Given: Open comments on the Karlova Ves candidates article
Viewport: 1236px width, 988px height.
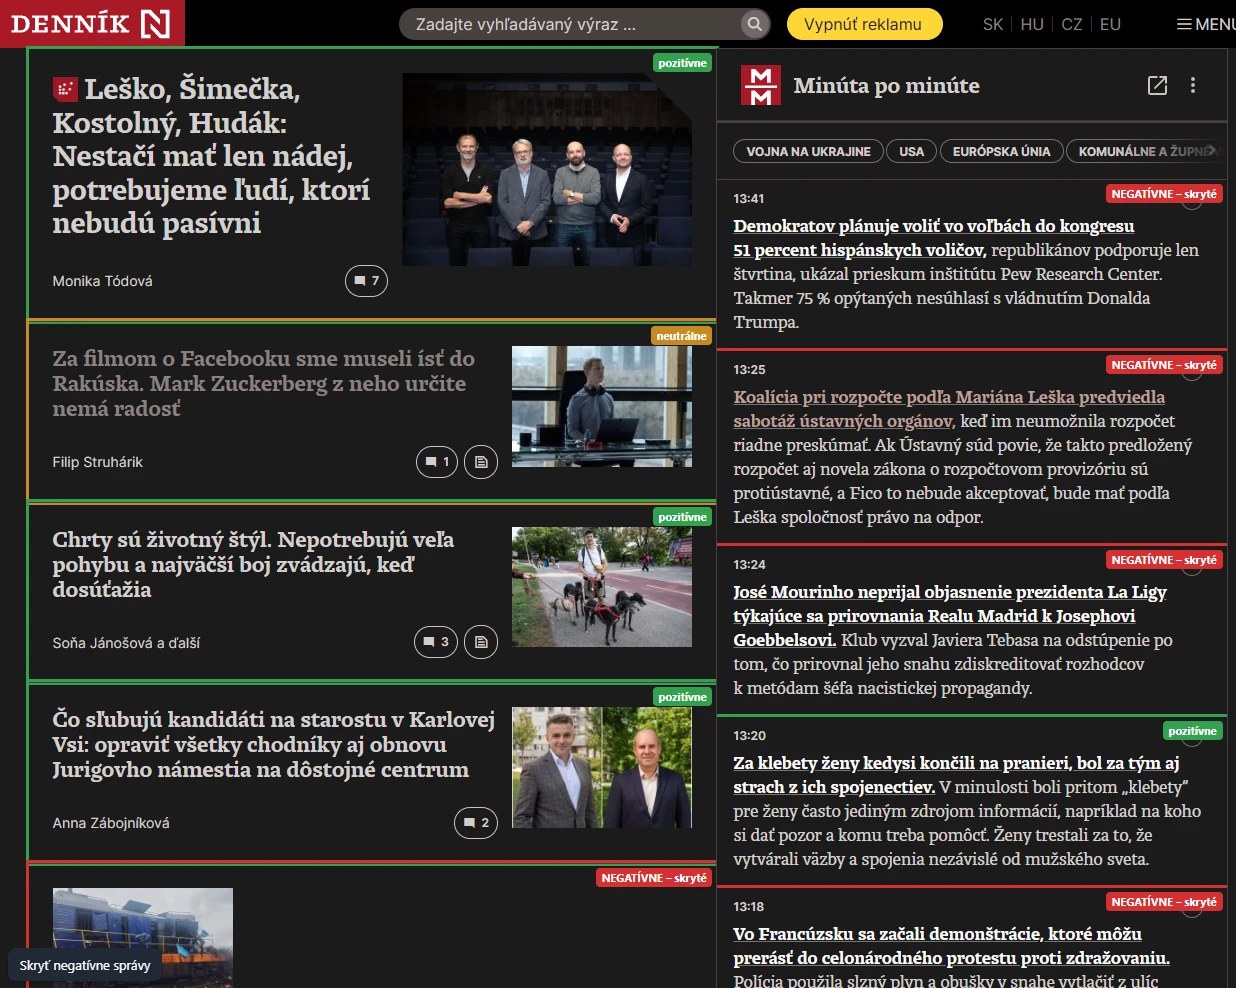Looking at the screenshot, I should pos(476,823).
